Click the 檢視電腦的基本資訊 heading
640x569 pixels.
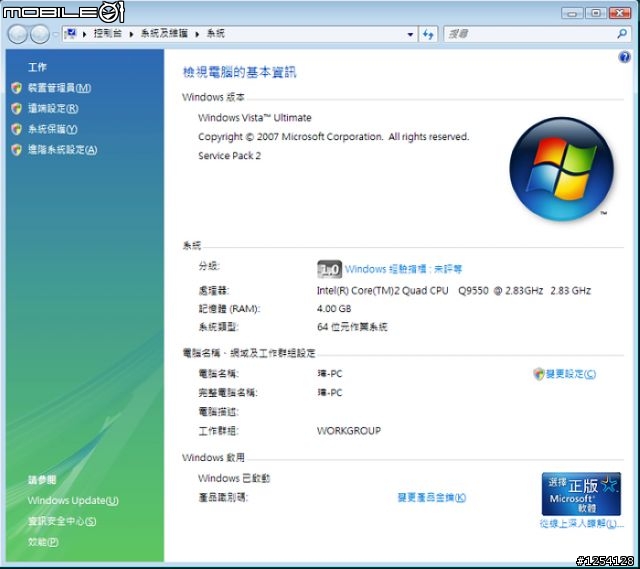click(x=239, y=73)
